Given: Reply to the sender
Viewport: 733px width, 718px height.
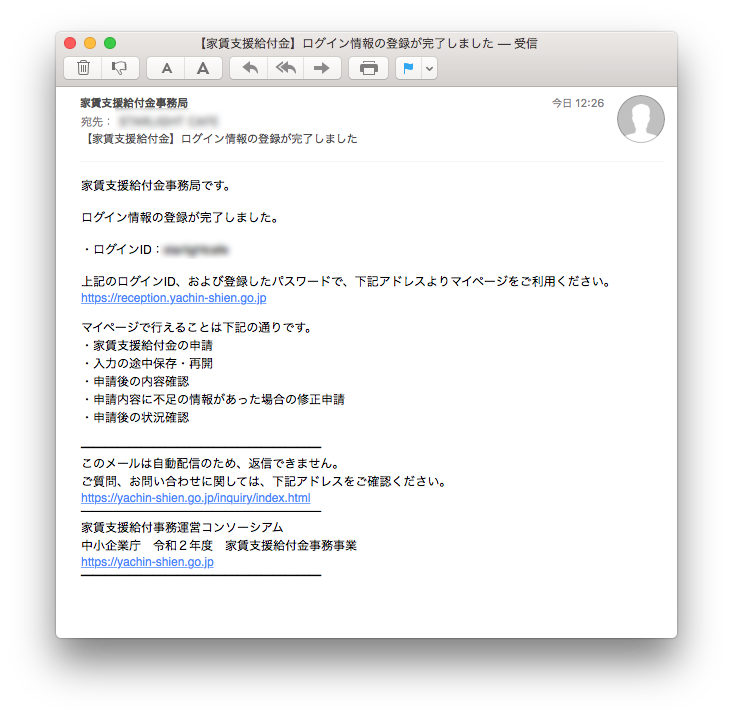Looking at the screenshot, I should pyautogui.click(x=250, y=68).
